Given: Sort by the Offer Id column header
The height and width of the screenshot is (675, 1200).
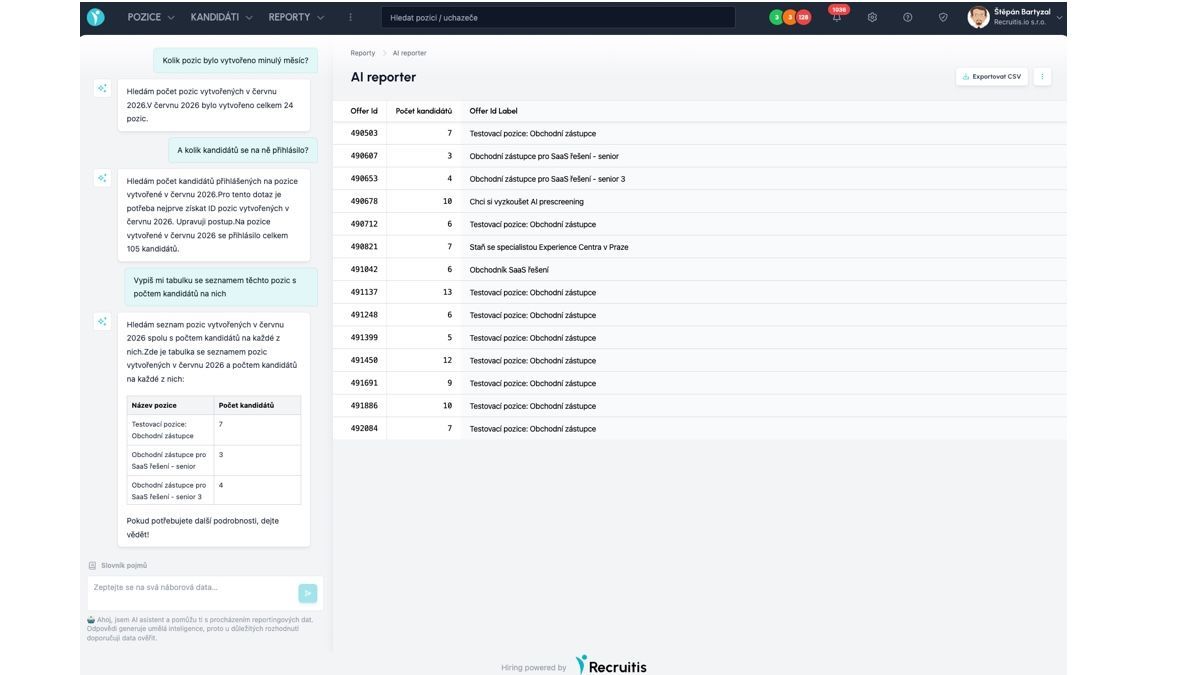Looking at the screenshot, I should pyautogui.click(x=364, y=111).
